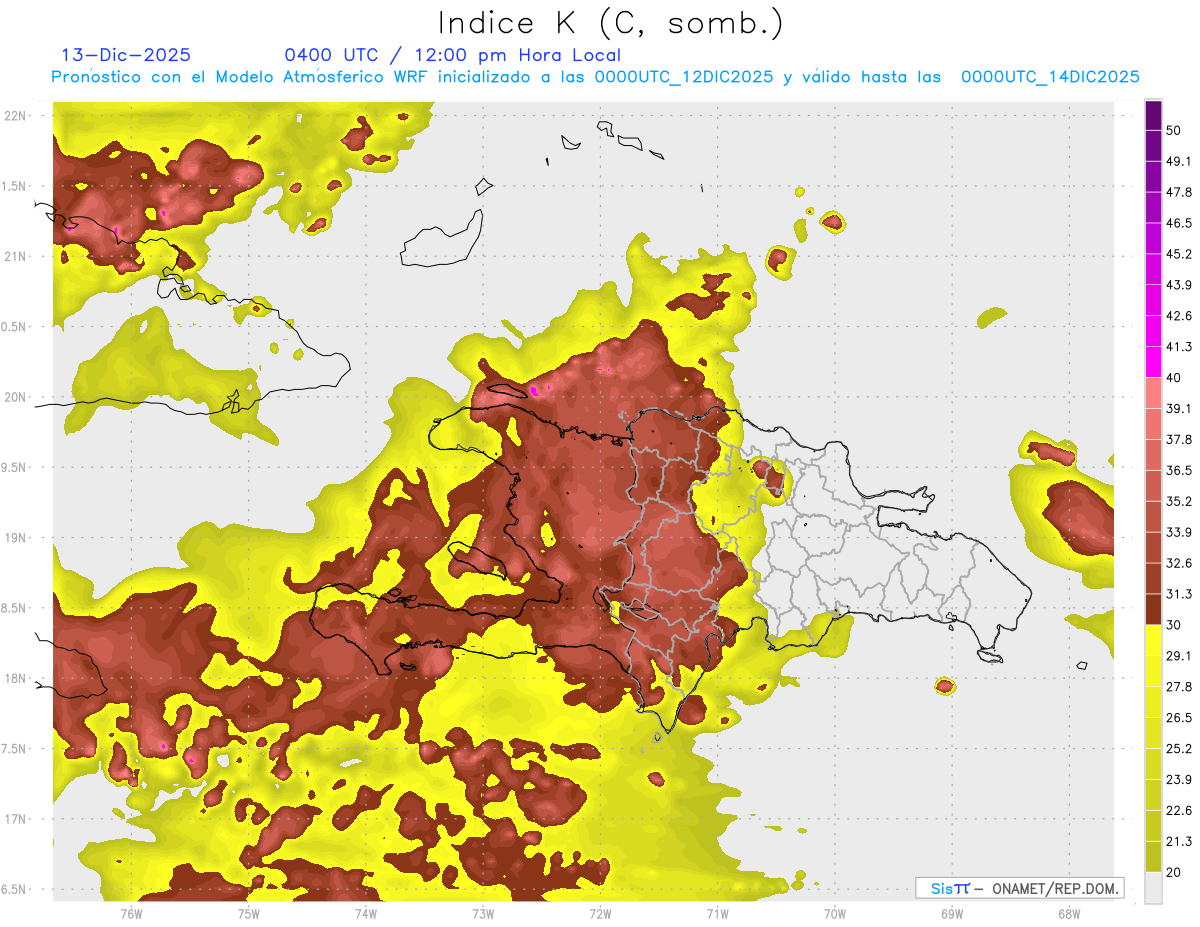Click the color bar value '35.2'

point(1179,501)
